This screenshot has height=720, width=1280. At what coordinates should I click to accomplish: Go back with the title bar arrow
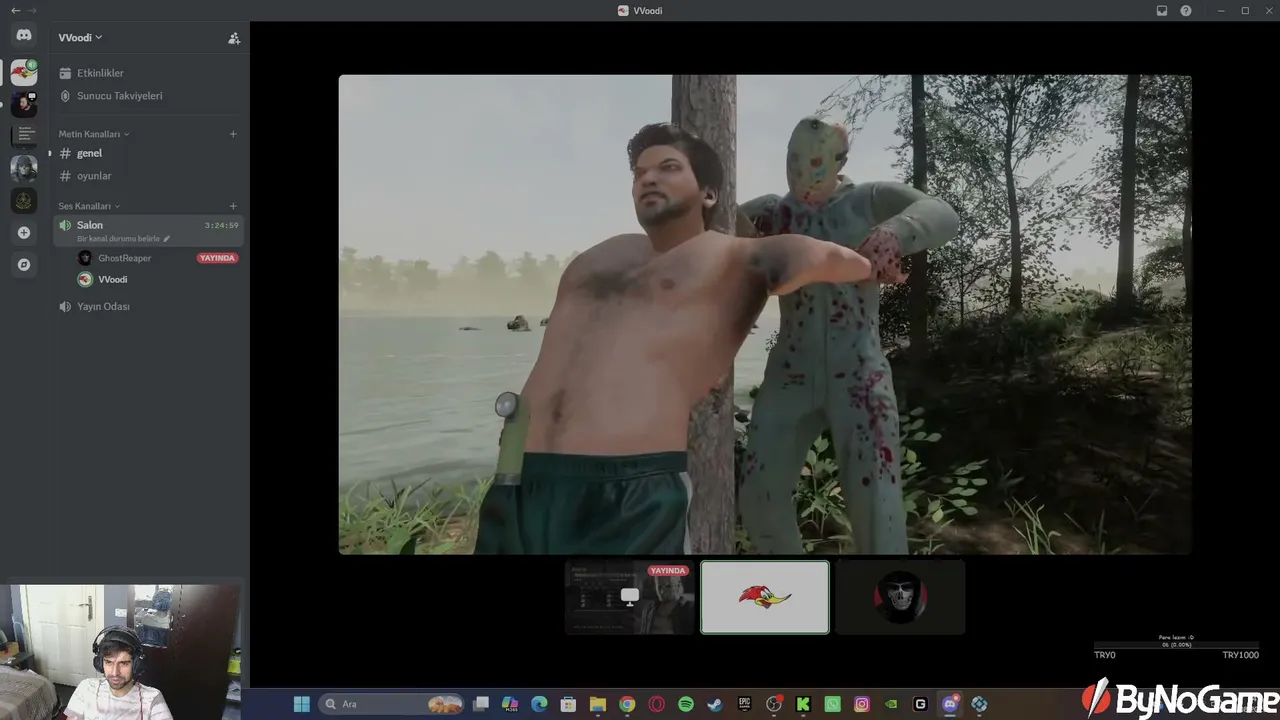coord(15,10)
